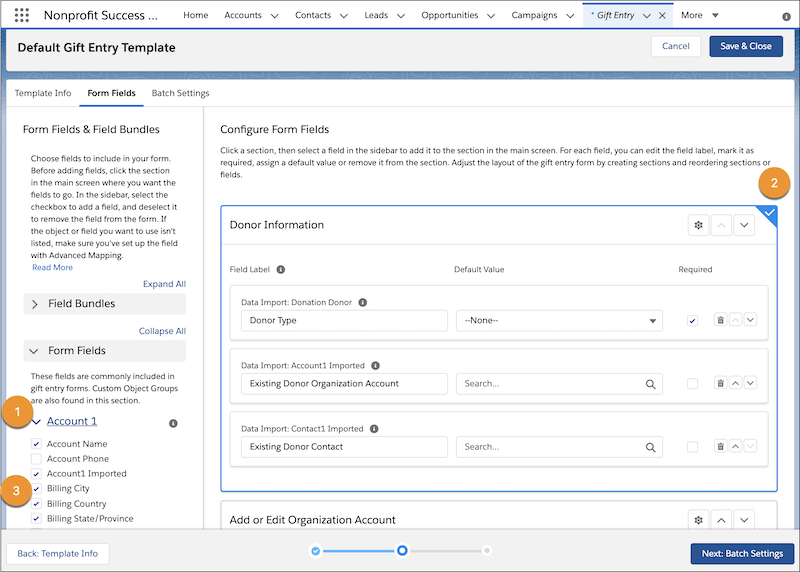Toggle Donor Information section selected checkmark

coord(769,213)
